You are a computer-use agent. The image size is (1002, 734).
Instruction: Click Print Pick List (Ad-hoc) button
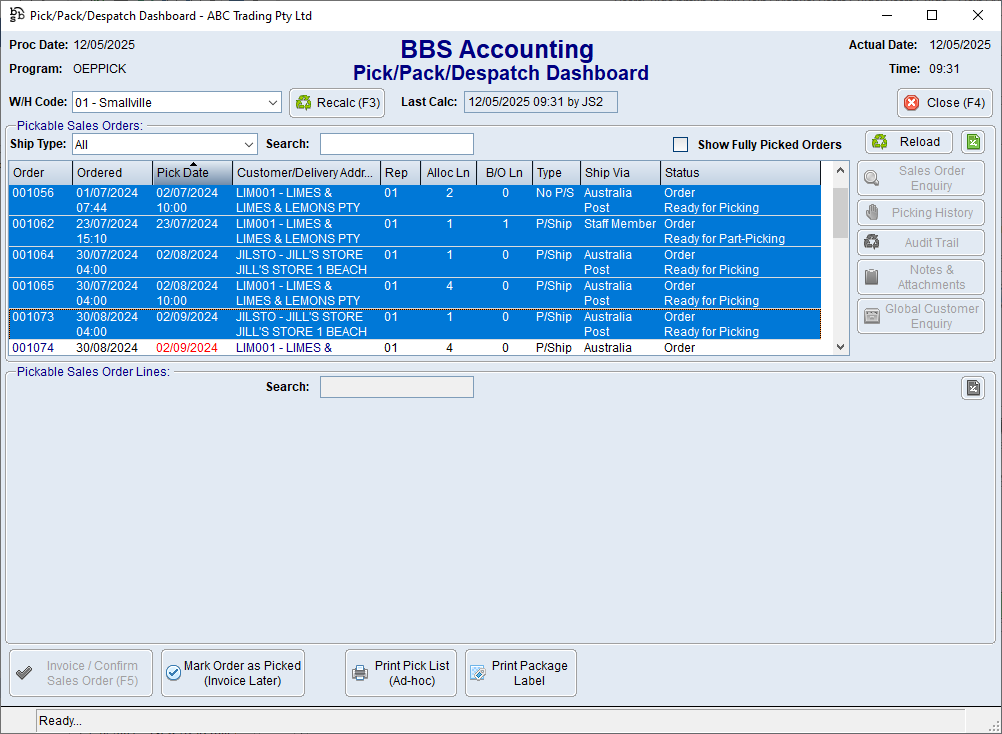(x=401, y=673)
